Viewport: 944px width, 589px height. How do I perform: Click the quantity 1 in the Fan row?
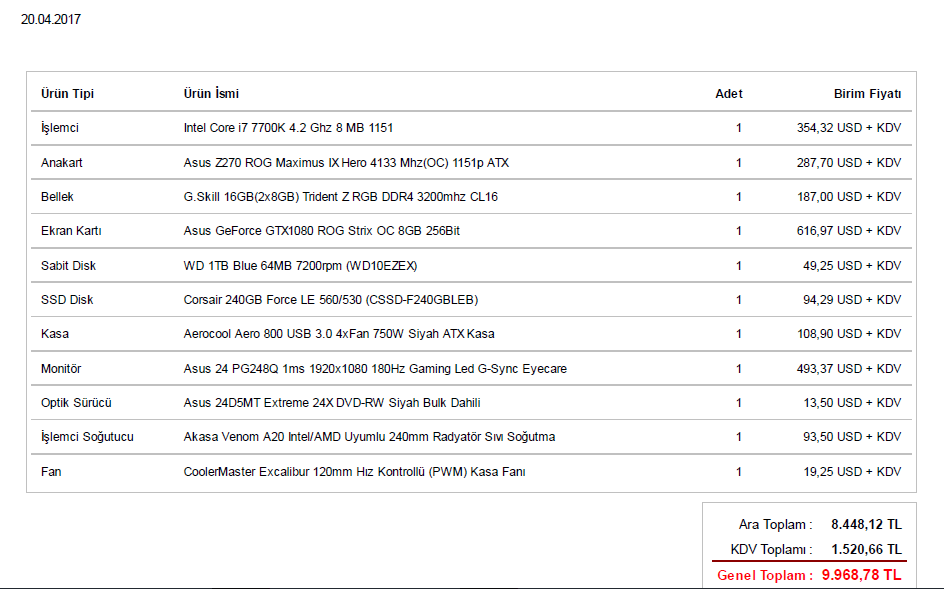pos(738,472)
